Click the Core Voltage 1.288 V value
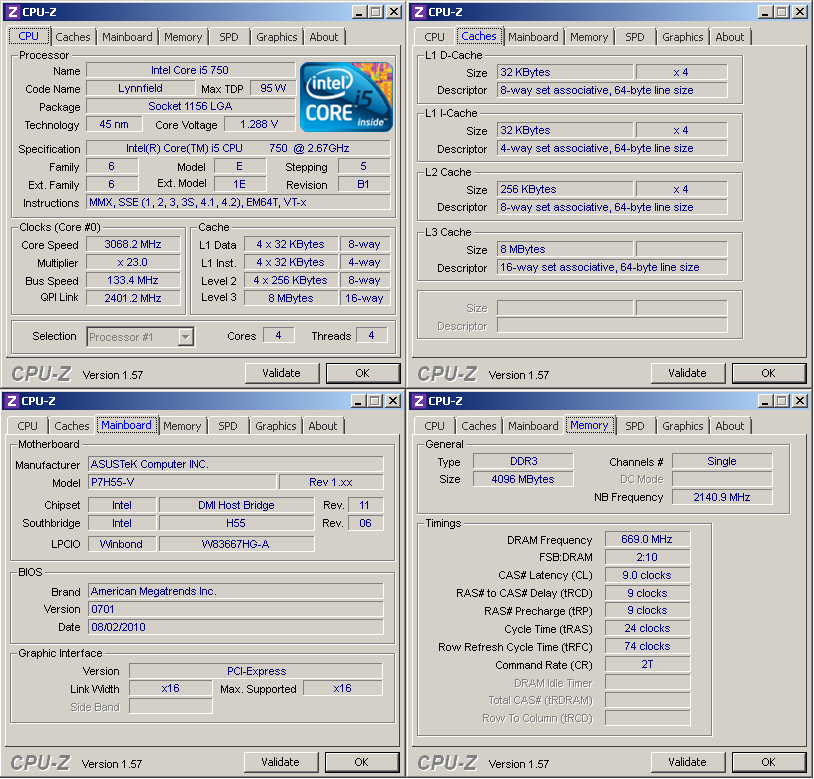The width and height of the screenshot is (814, 779). click(x=259, y=124)
